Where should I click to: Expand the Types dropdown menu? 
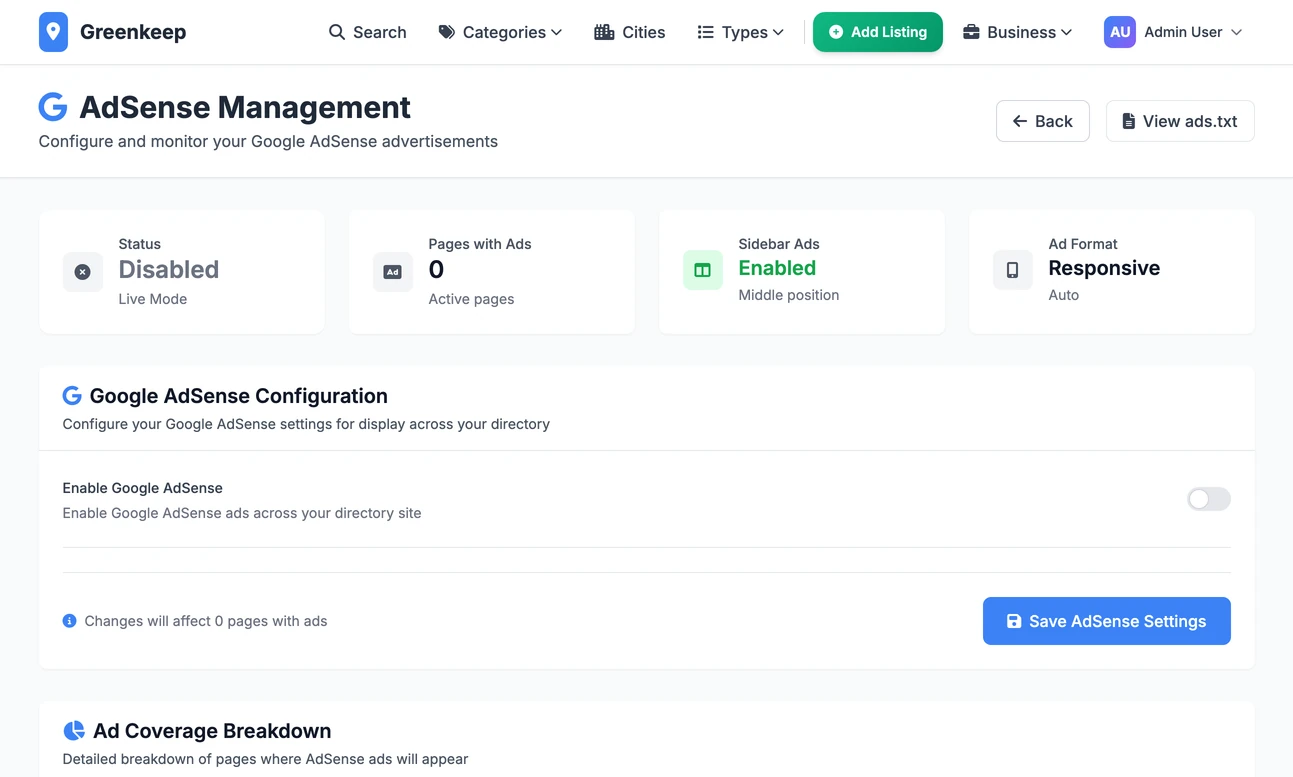pos(740,32)
